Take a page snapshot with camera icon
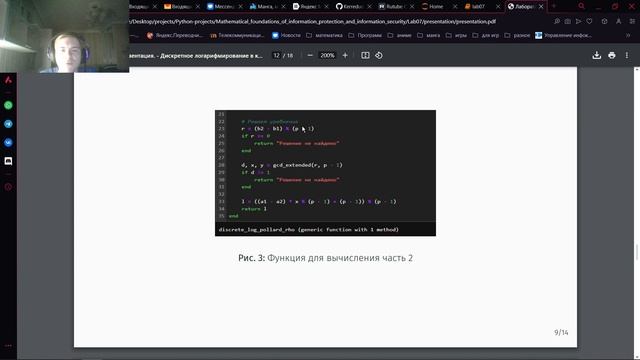Screen dimensions: 640x360 point(568,21)
